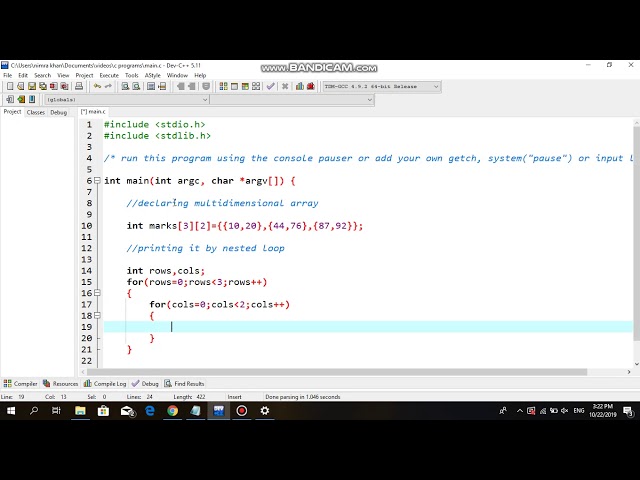Screen dimensions: 640x480
Task: Open the Compile Log bottom tab
Action: 105,384
